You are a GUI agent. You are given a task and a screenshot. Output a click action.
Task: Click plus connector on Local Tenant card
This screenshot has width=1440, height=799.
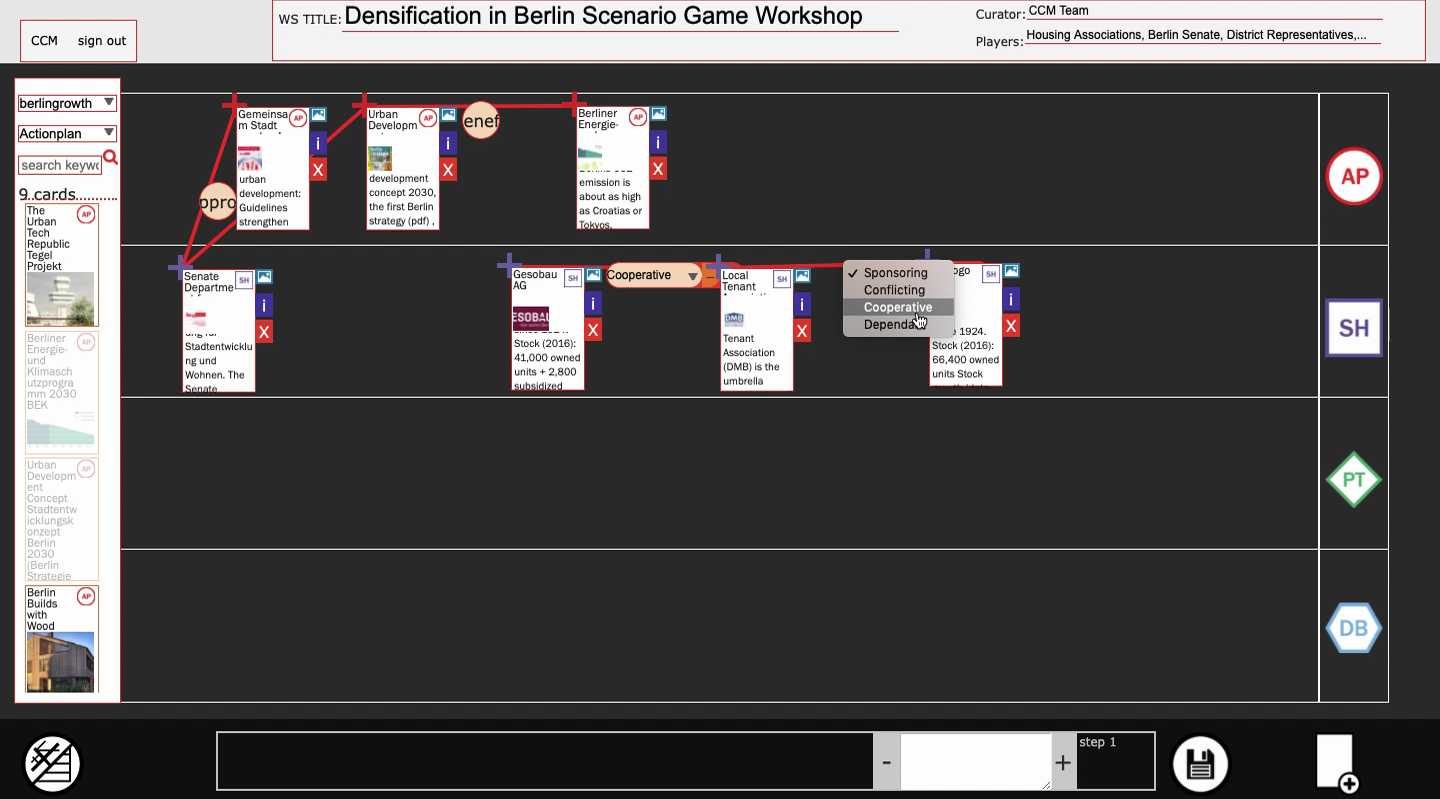coord(719,266)
